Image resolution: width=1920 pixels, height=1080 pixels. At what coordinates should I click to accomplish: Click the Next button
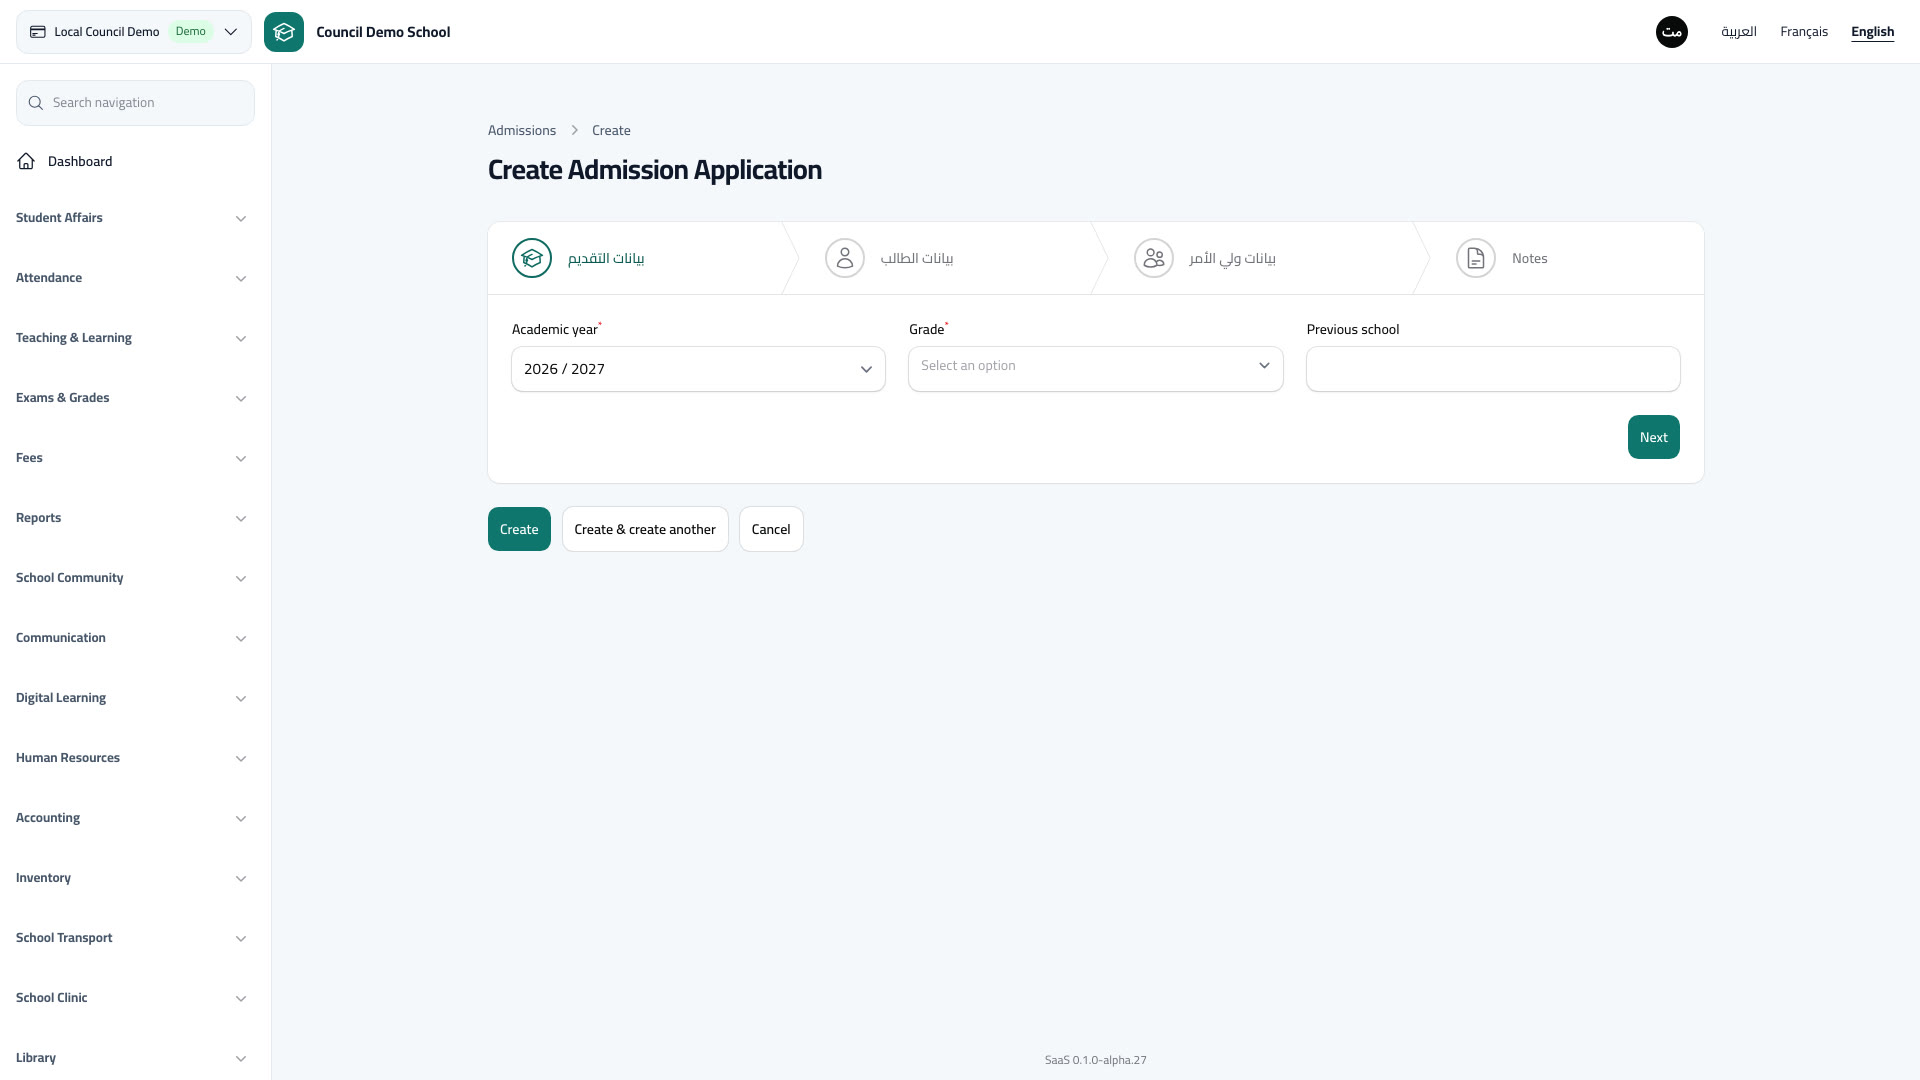[x=1653, y=437]
